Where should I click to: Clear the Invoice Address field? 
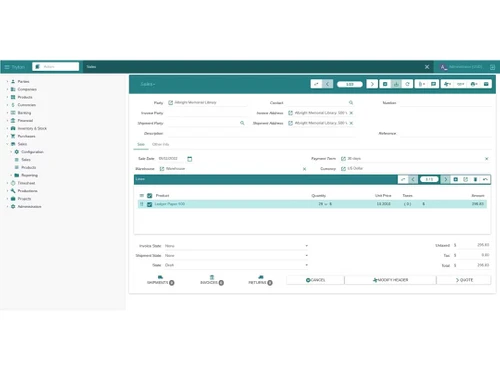[x=351, y=113]
